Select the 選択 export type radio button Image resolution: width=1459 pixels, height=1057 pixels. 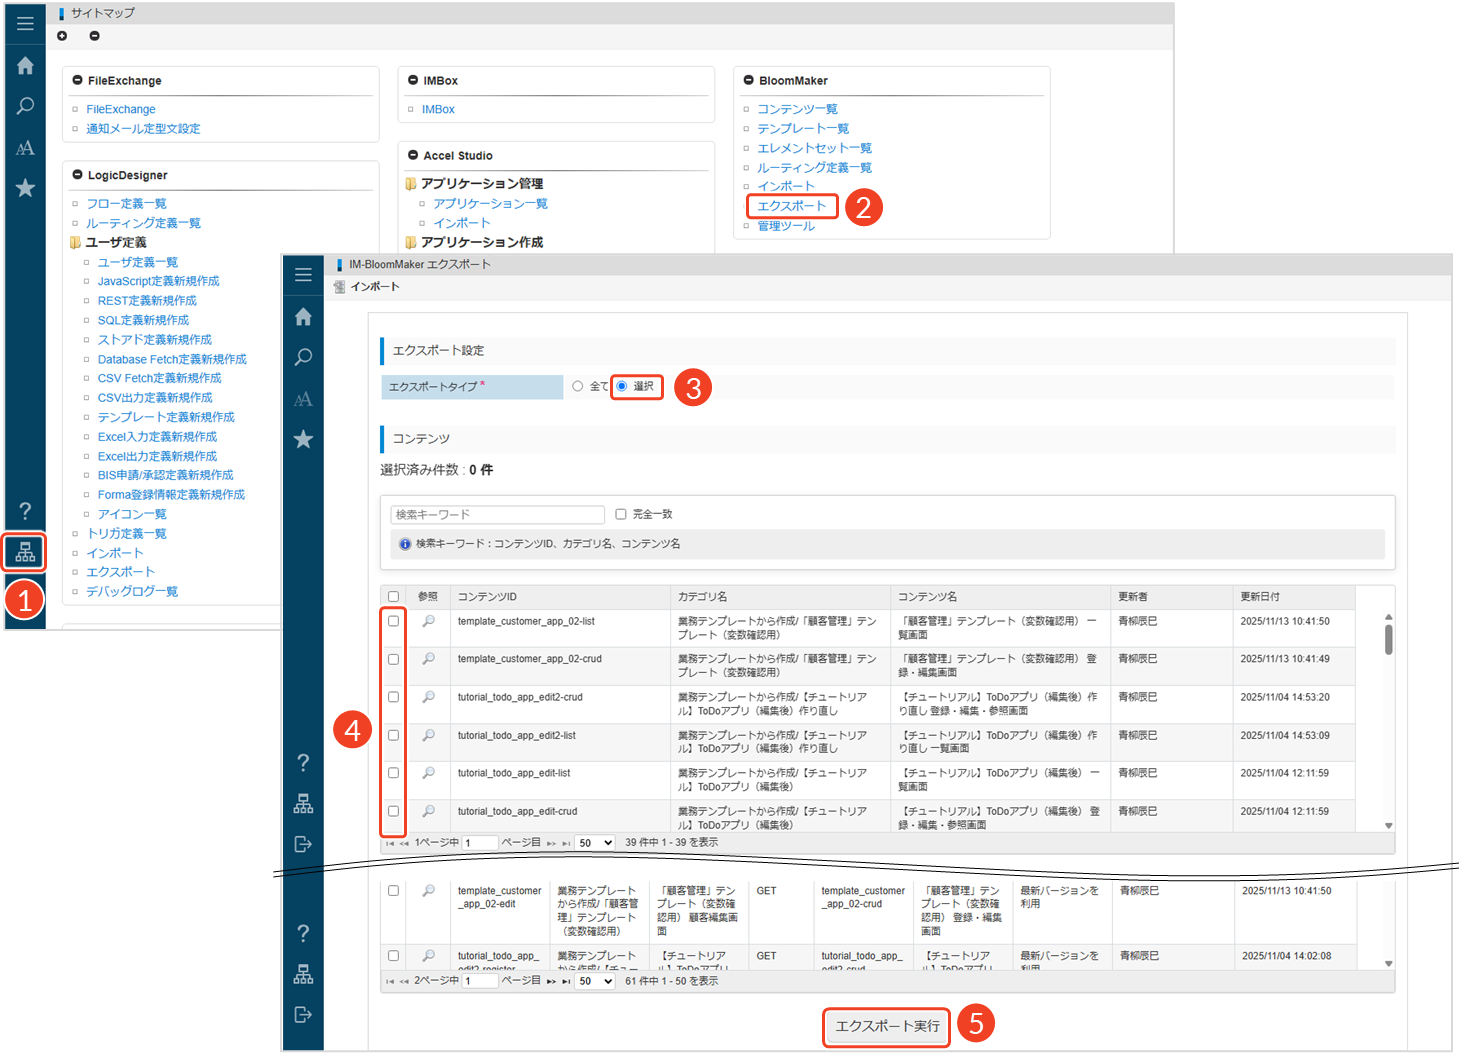point(622,386)
